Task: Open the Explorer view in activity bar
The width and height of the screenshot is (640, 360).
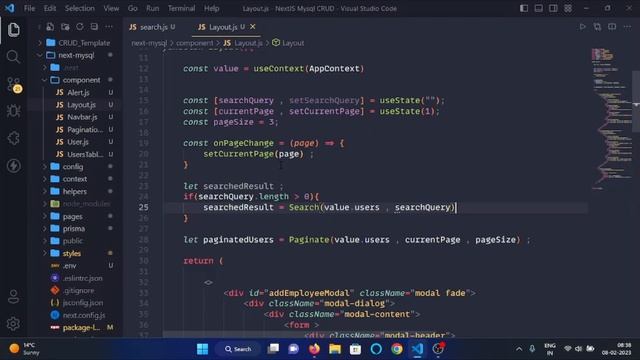Action: 13,30
